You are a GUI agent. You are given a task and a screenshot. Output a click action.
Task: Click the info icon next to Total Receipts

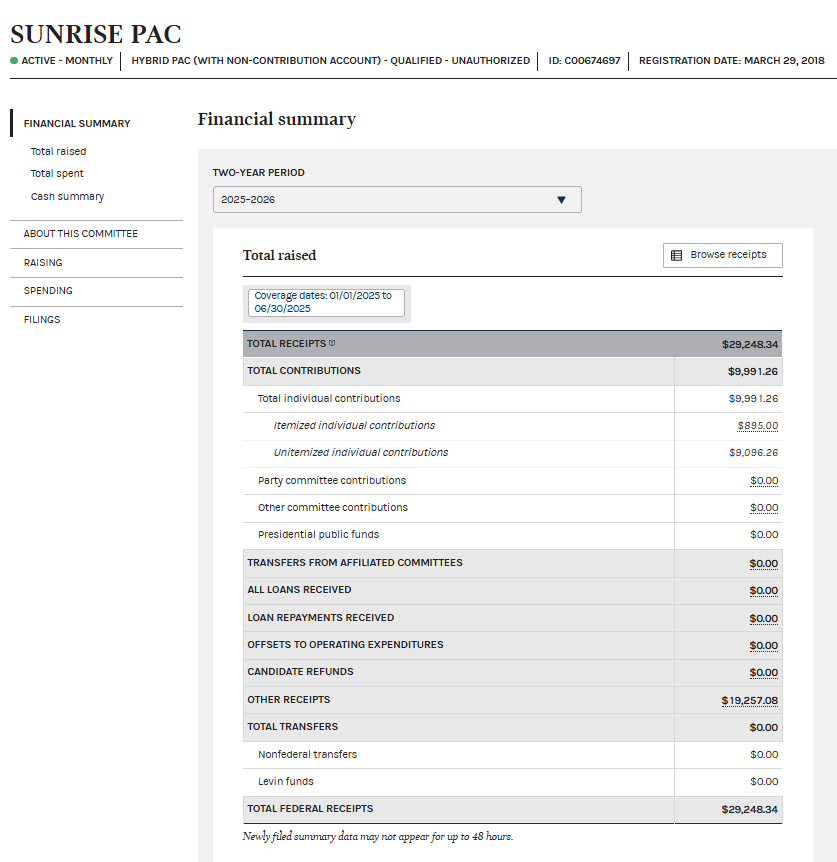[x=332, y=343]
